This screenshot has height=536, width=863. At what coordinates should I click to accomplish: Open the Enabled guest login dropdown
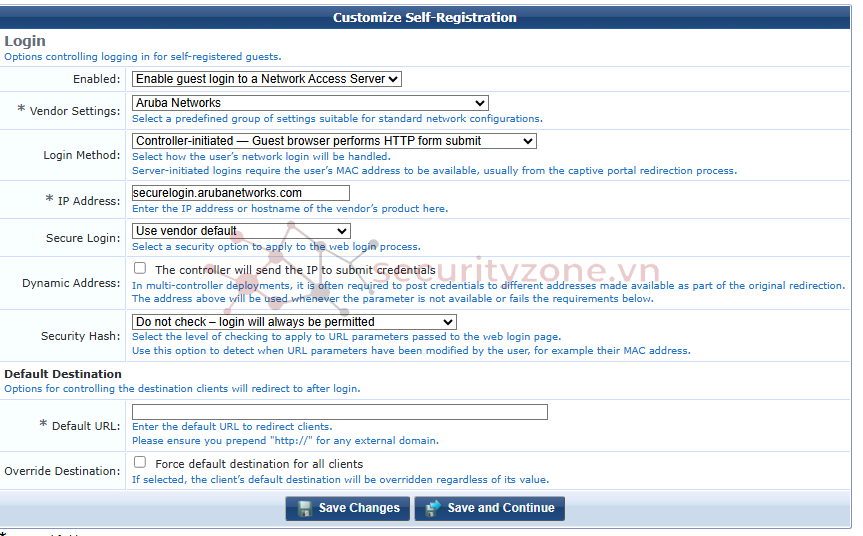point(267,79)
